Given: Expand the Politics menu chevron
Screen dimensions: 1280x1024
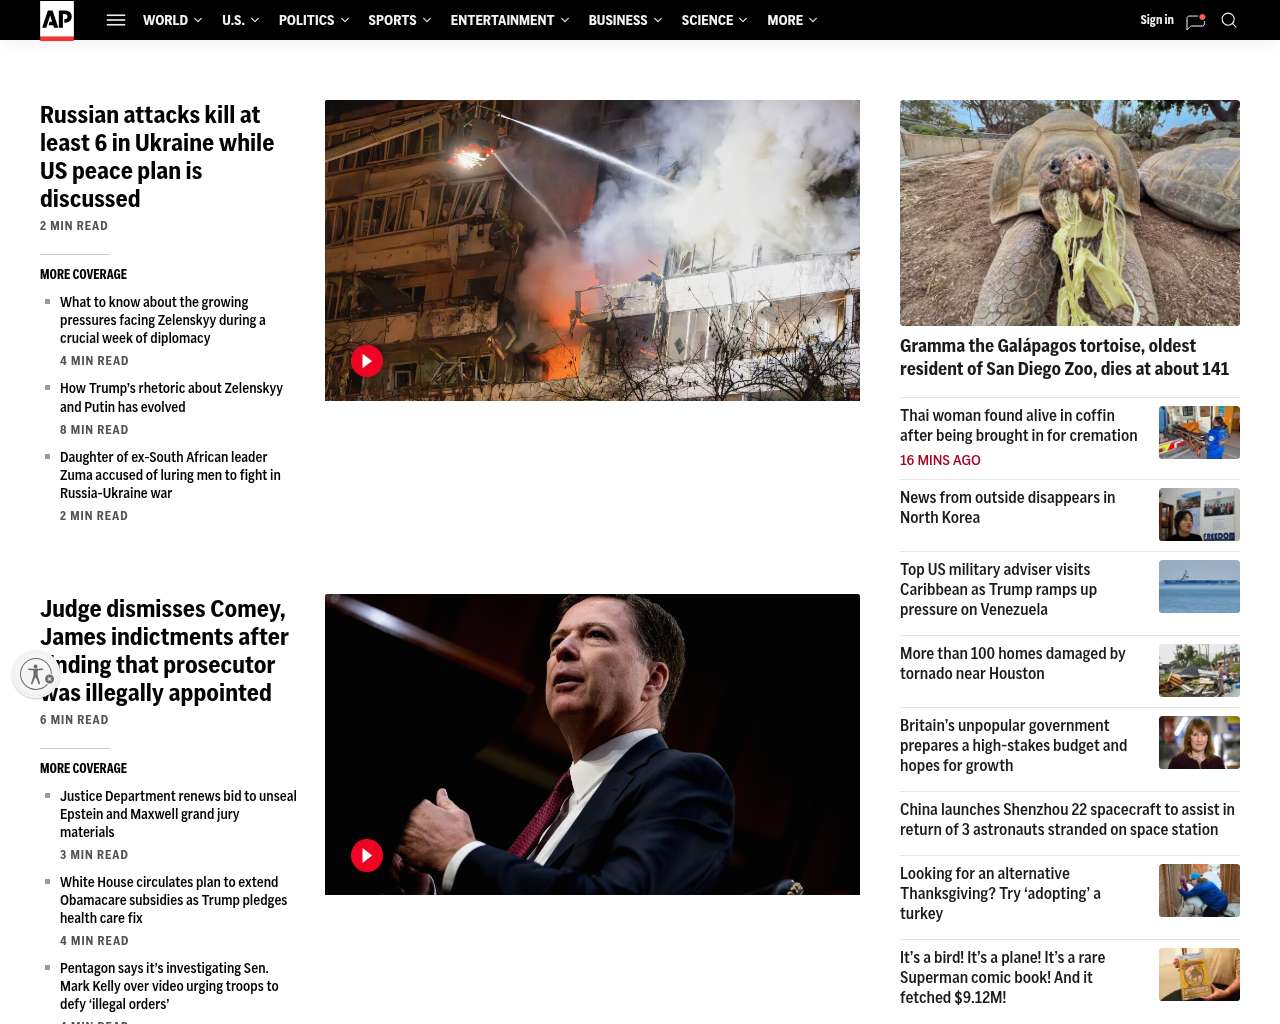Looking at the screenshot, I should 345,20.
